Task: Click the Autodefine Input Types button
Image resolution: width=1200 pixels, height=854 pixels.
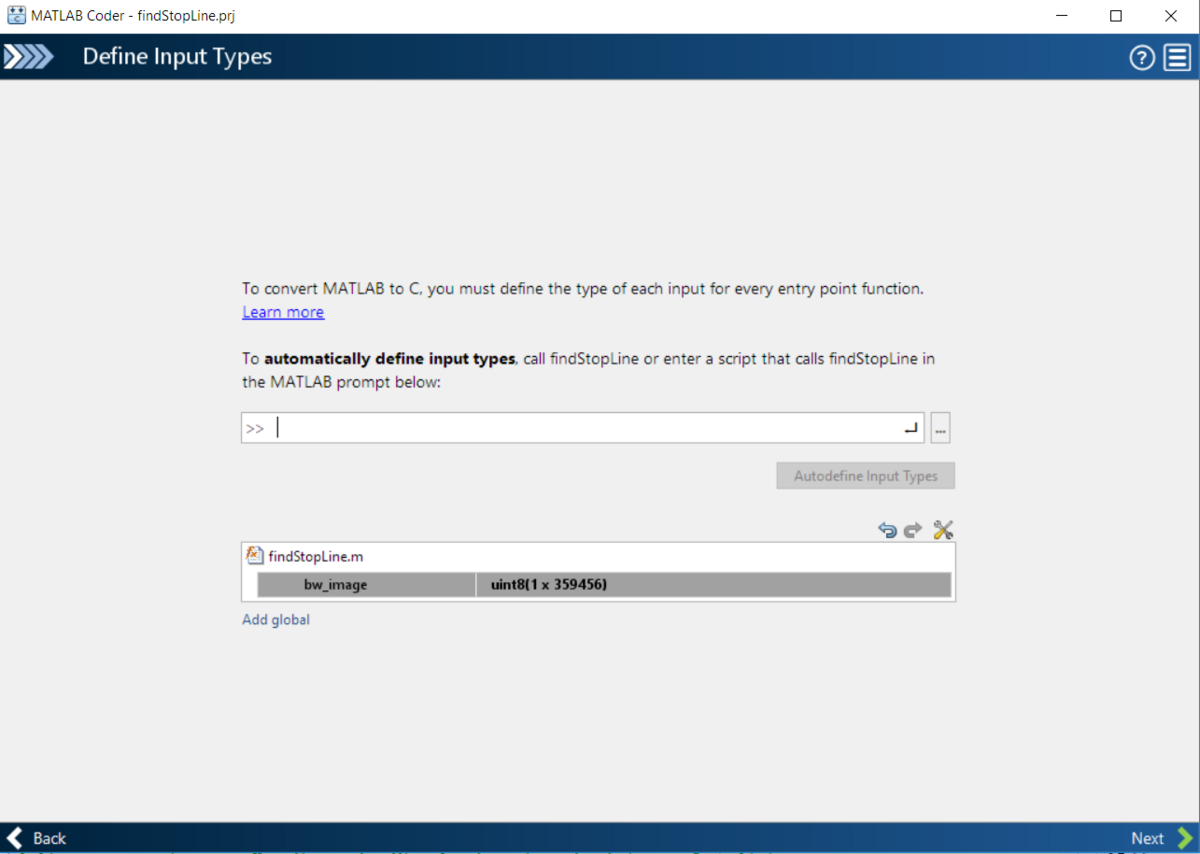Action: coord(865,476)
